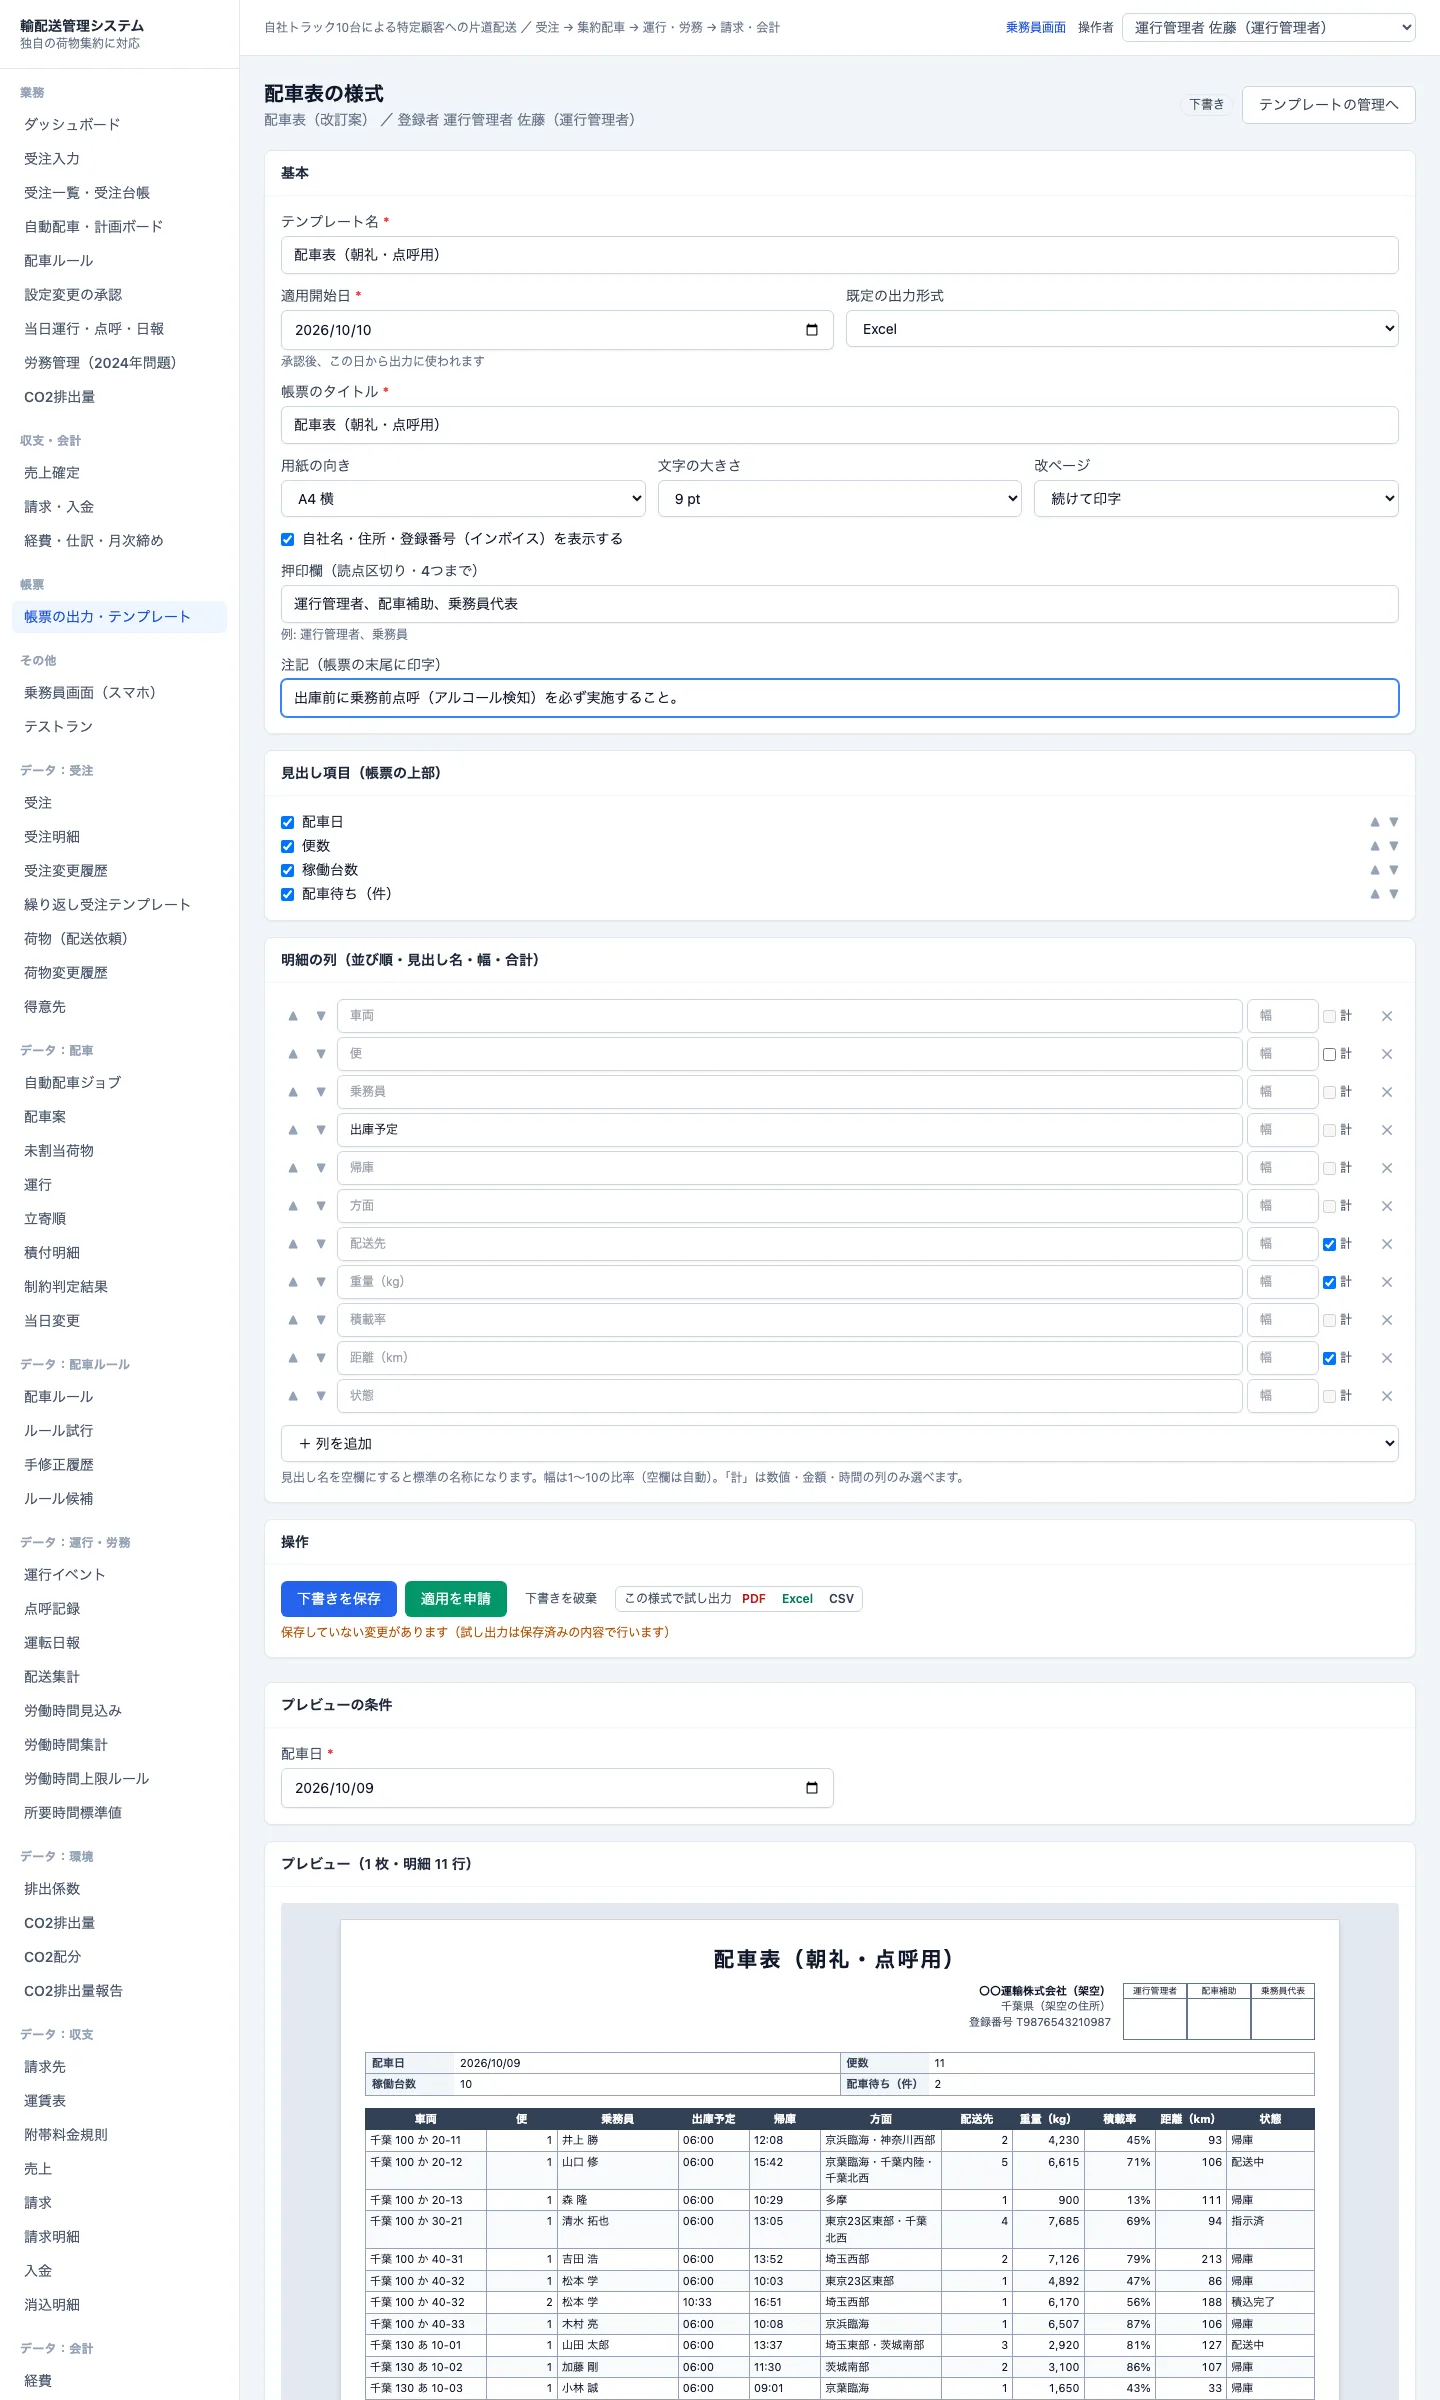
Task: Click the 適用を申請 button
Action: coord(456,1599)
